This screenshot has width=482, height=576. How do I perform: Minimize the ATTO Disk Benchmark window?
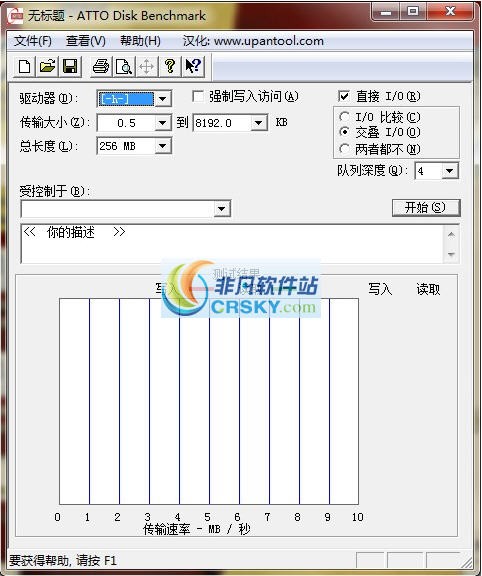tap(386, 12)
